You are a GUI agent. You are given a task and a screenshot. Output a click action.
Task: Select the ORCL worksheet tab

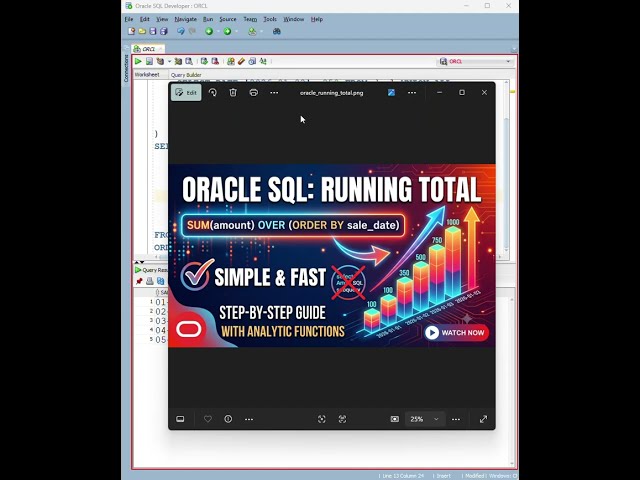point(148,49)
